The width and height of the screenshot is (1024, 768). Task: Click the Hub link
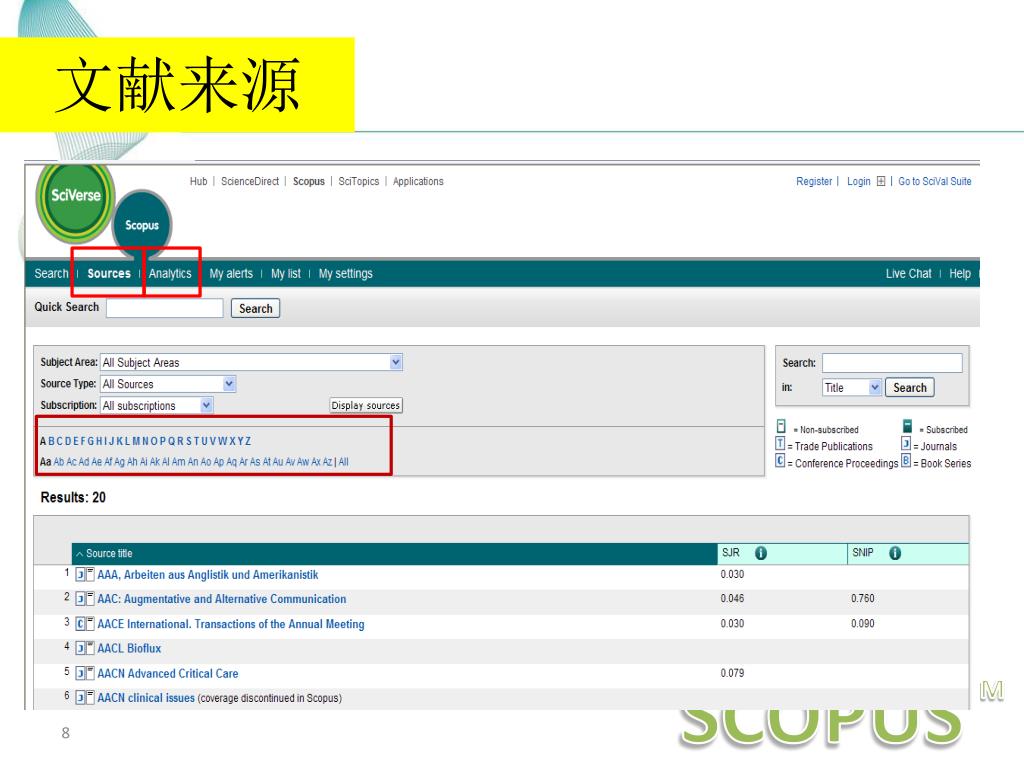click(x=199, y=182)
